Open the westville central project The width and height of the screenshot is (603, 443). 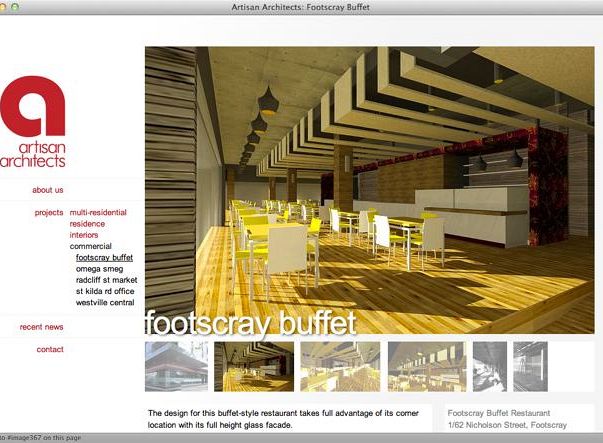105,303
